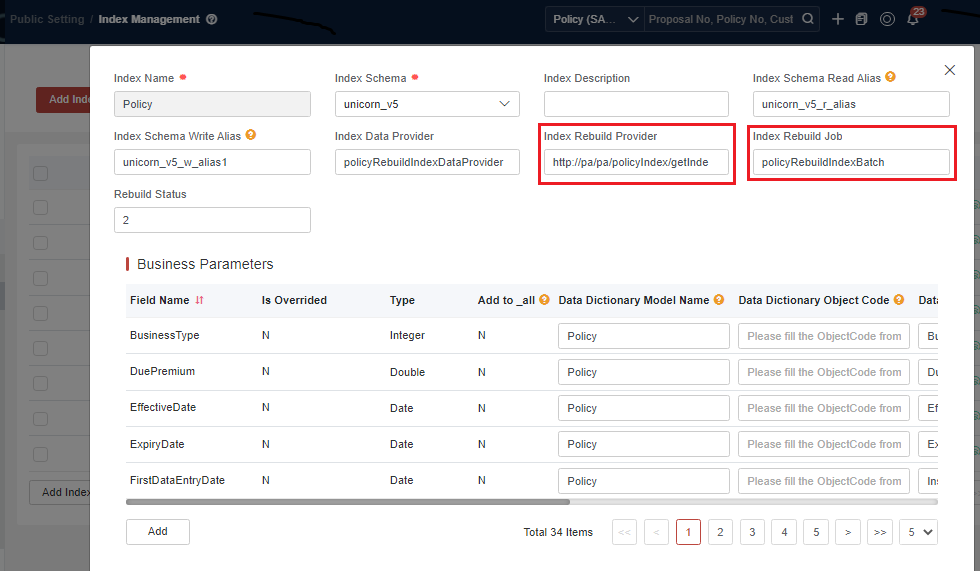
Task: Toggle the header checkbox in background table
Action: click(40, 173)
